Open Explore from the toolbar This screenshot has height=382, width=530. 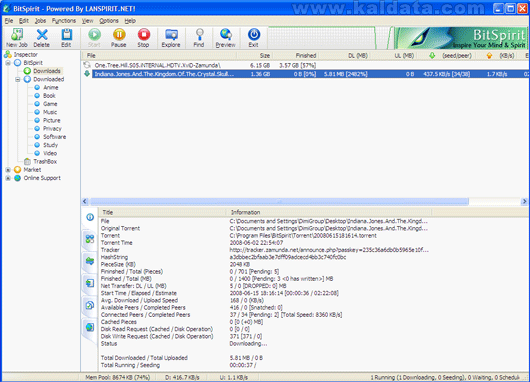click(x=171, y=38)
